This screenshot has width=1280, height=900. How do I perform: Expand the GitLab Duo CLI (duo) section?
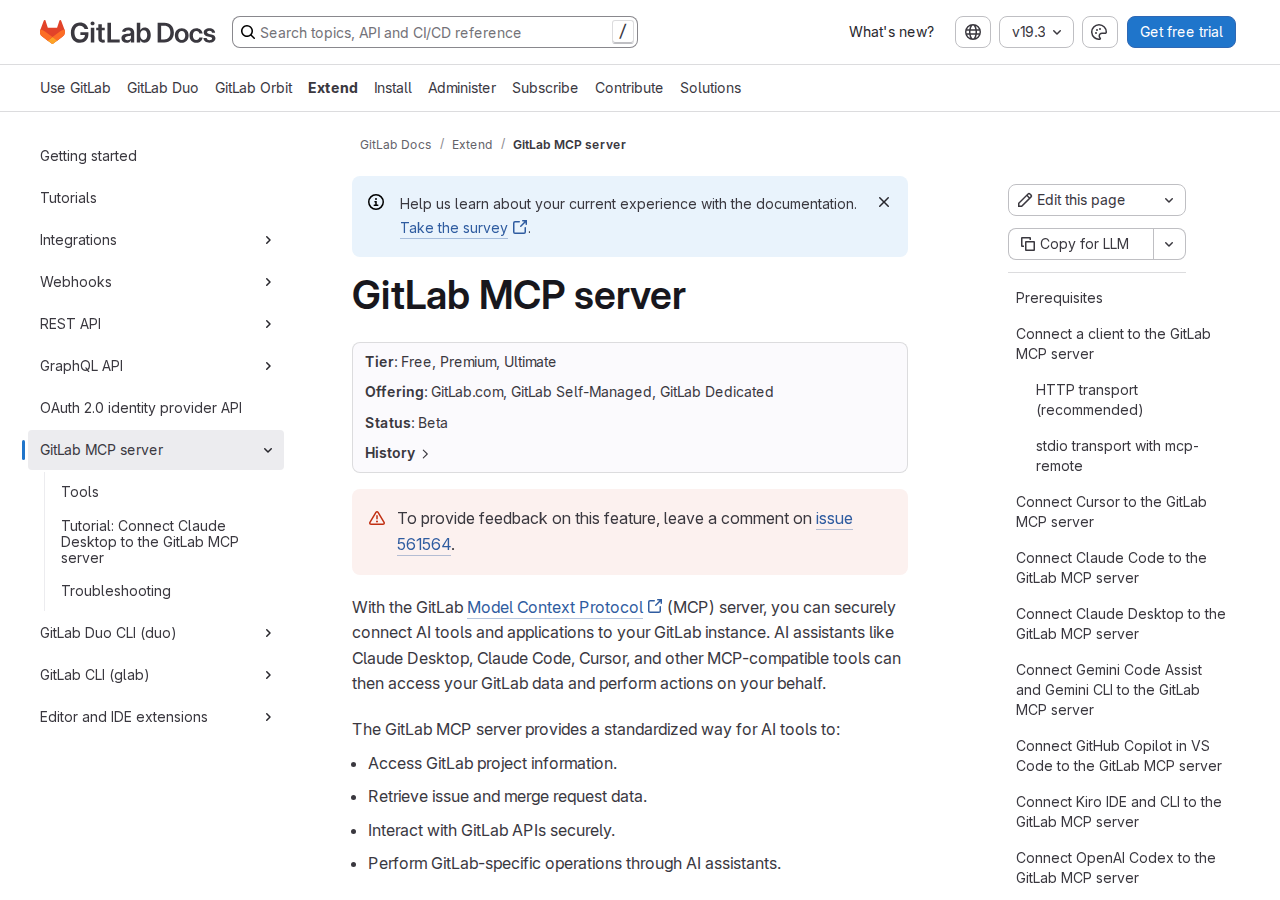(268, 633)
